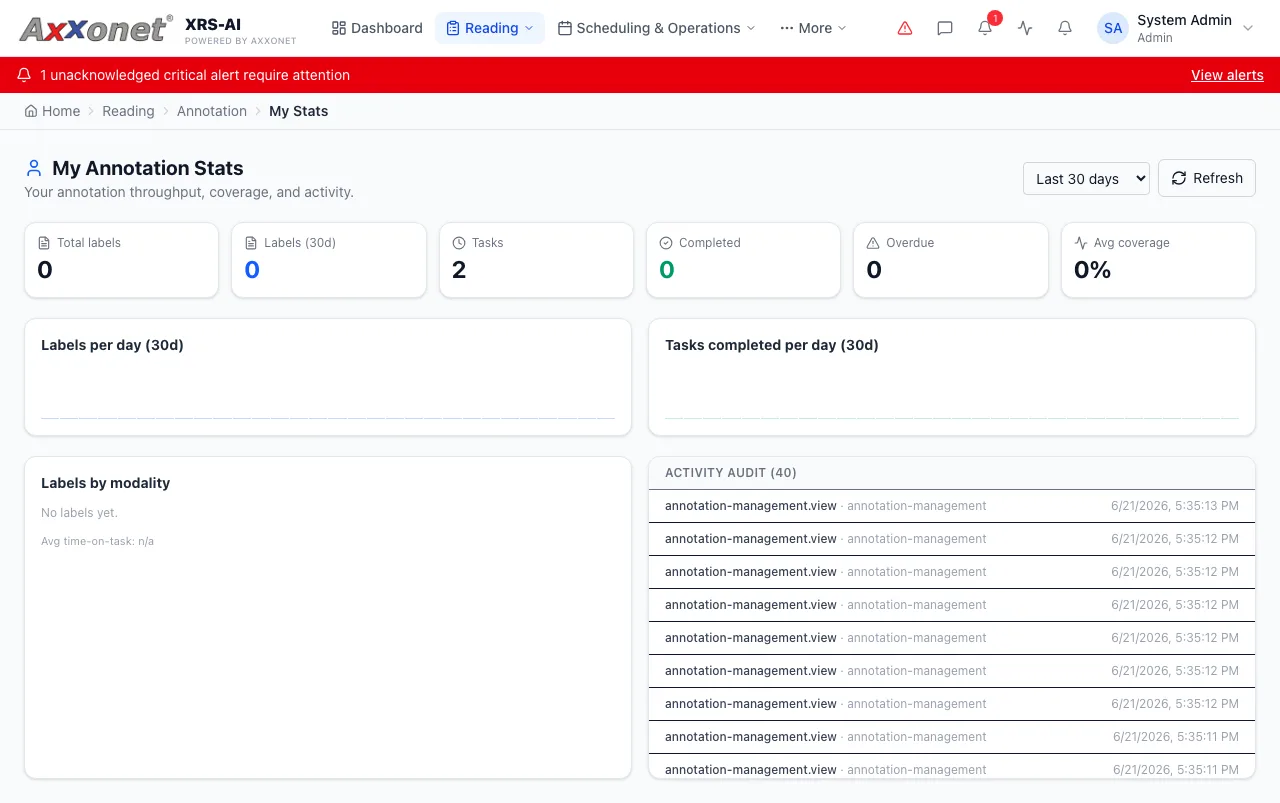
Task: Click the Total labels document icon
Action: [x=44, y=243]
